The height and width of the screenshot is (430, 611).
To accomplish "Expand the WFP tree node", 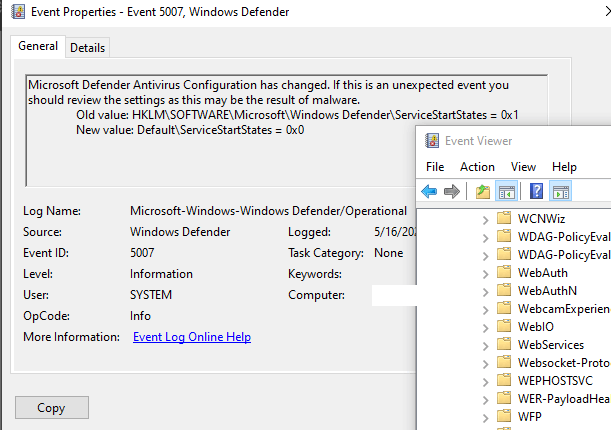I will pyautogui.click(x=485, y=418).
